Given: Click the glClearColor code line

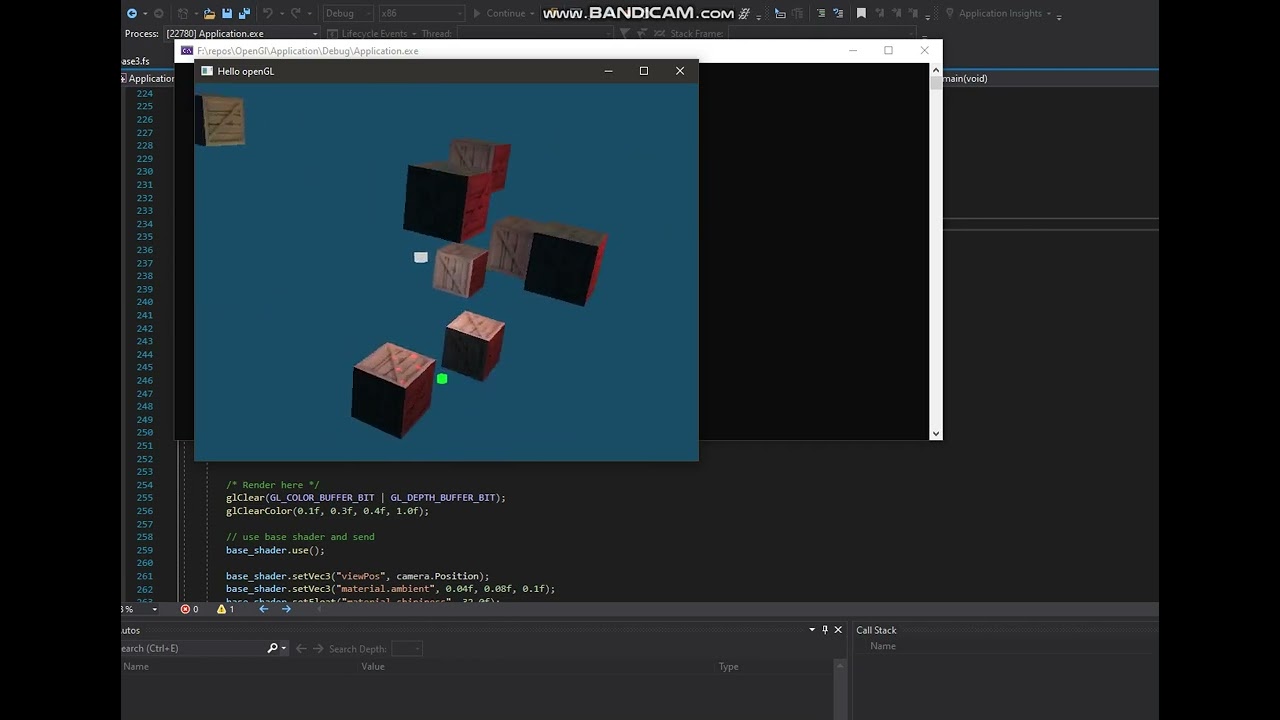Looking at the screenshot, I should pos(327,511).
